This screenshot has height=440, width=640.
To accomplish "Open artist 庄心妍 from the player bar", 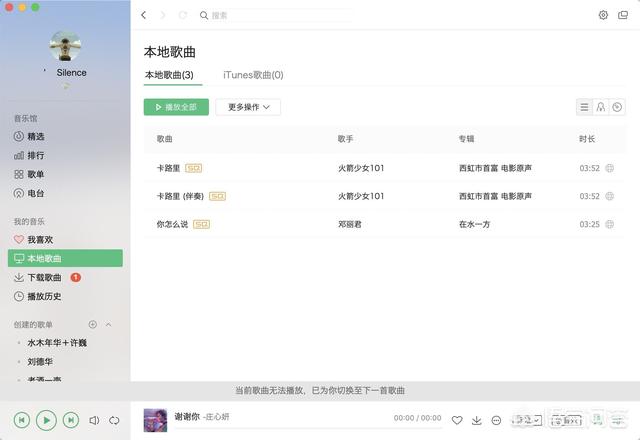I will tap(217, 417).
